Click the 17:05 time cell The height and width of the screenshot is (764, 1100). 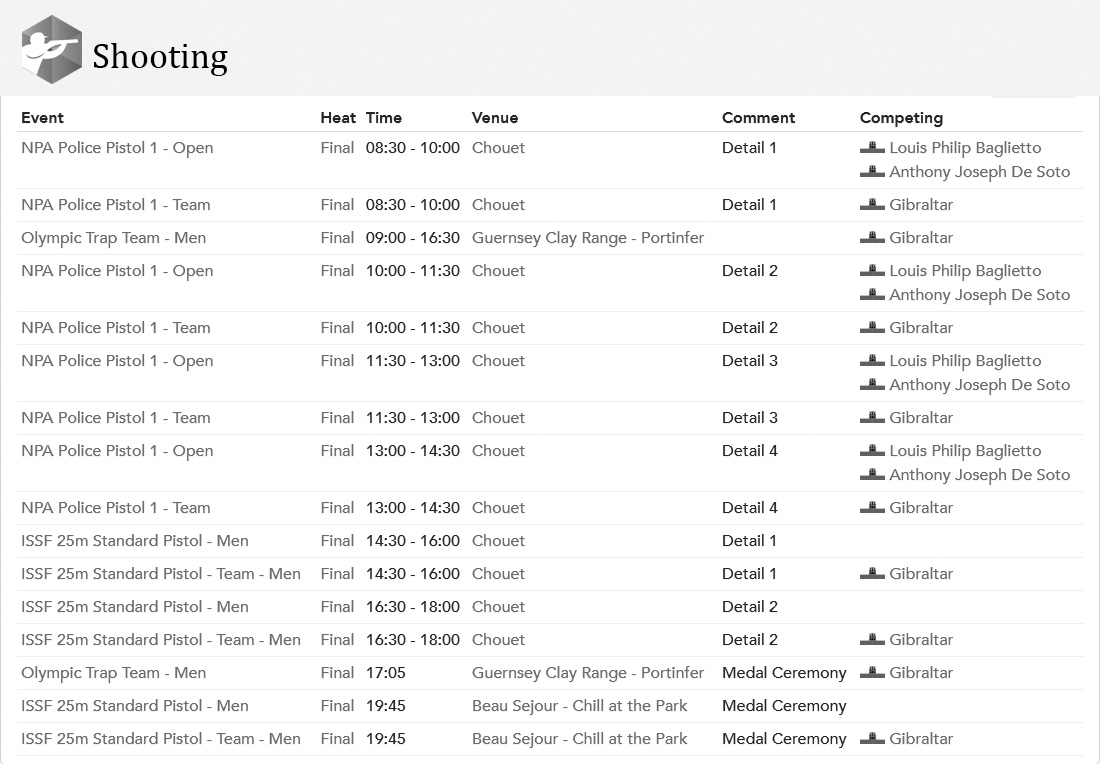[386, 672]
